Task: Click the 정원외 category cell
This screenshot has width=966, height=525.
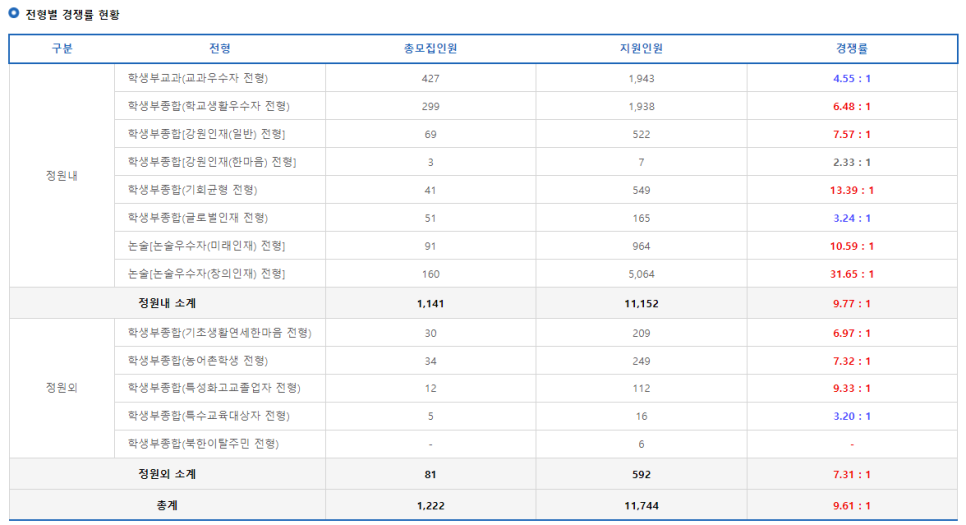Action: click(x=62, y=388)
